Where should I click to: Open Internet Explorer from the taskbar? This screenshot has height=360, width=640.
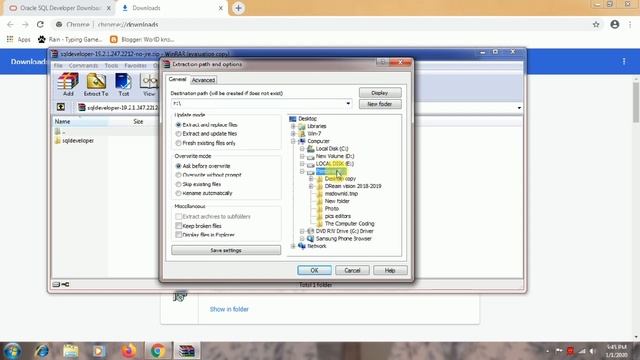click(x=42, y=351)
